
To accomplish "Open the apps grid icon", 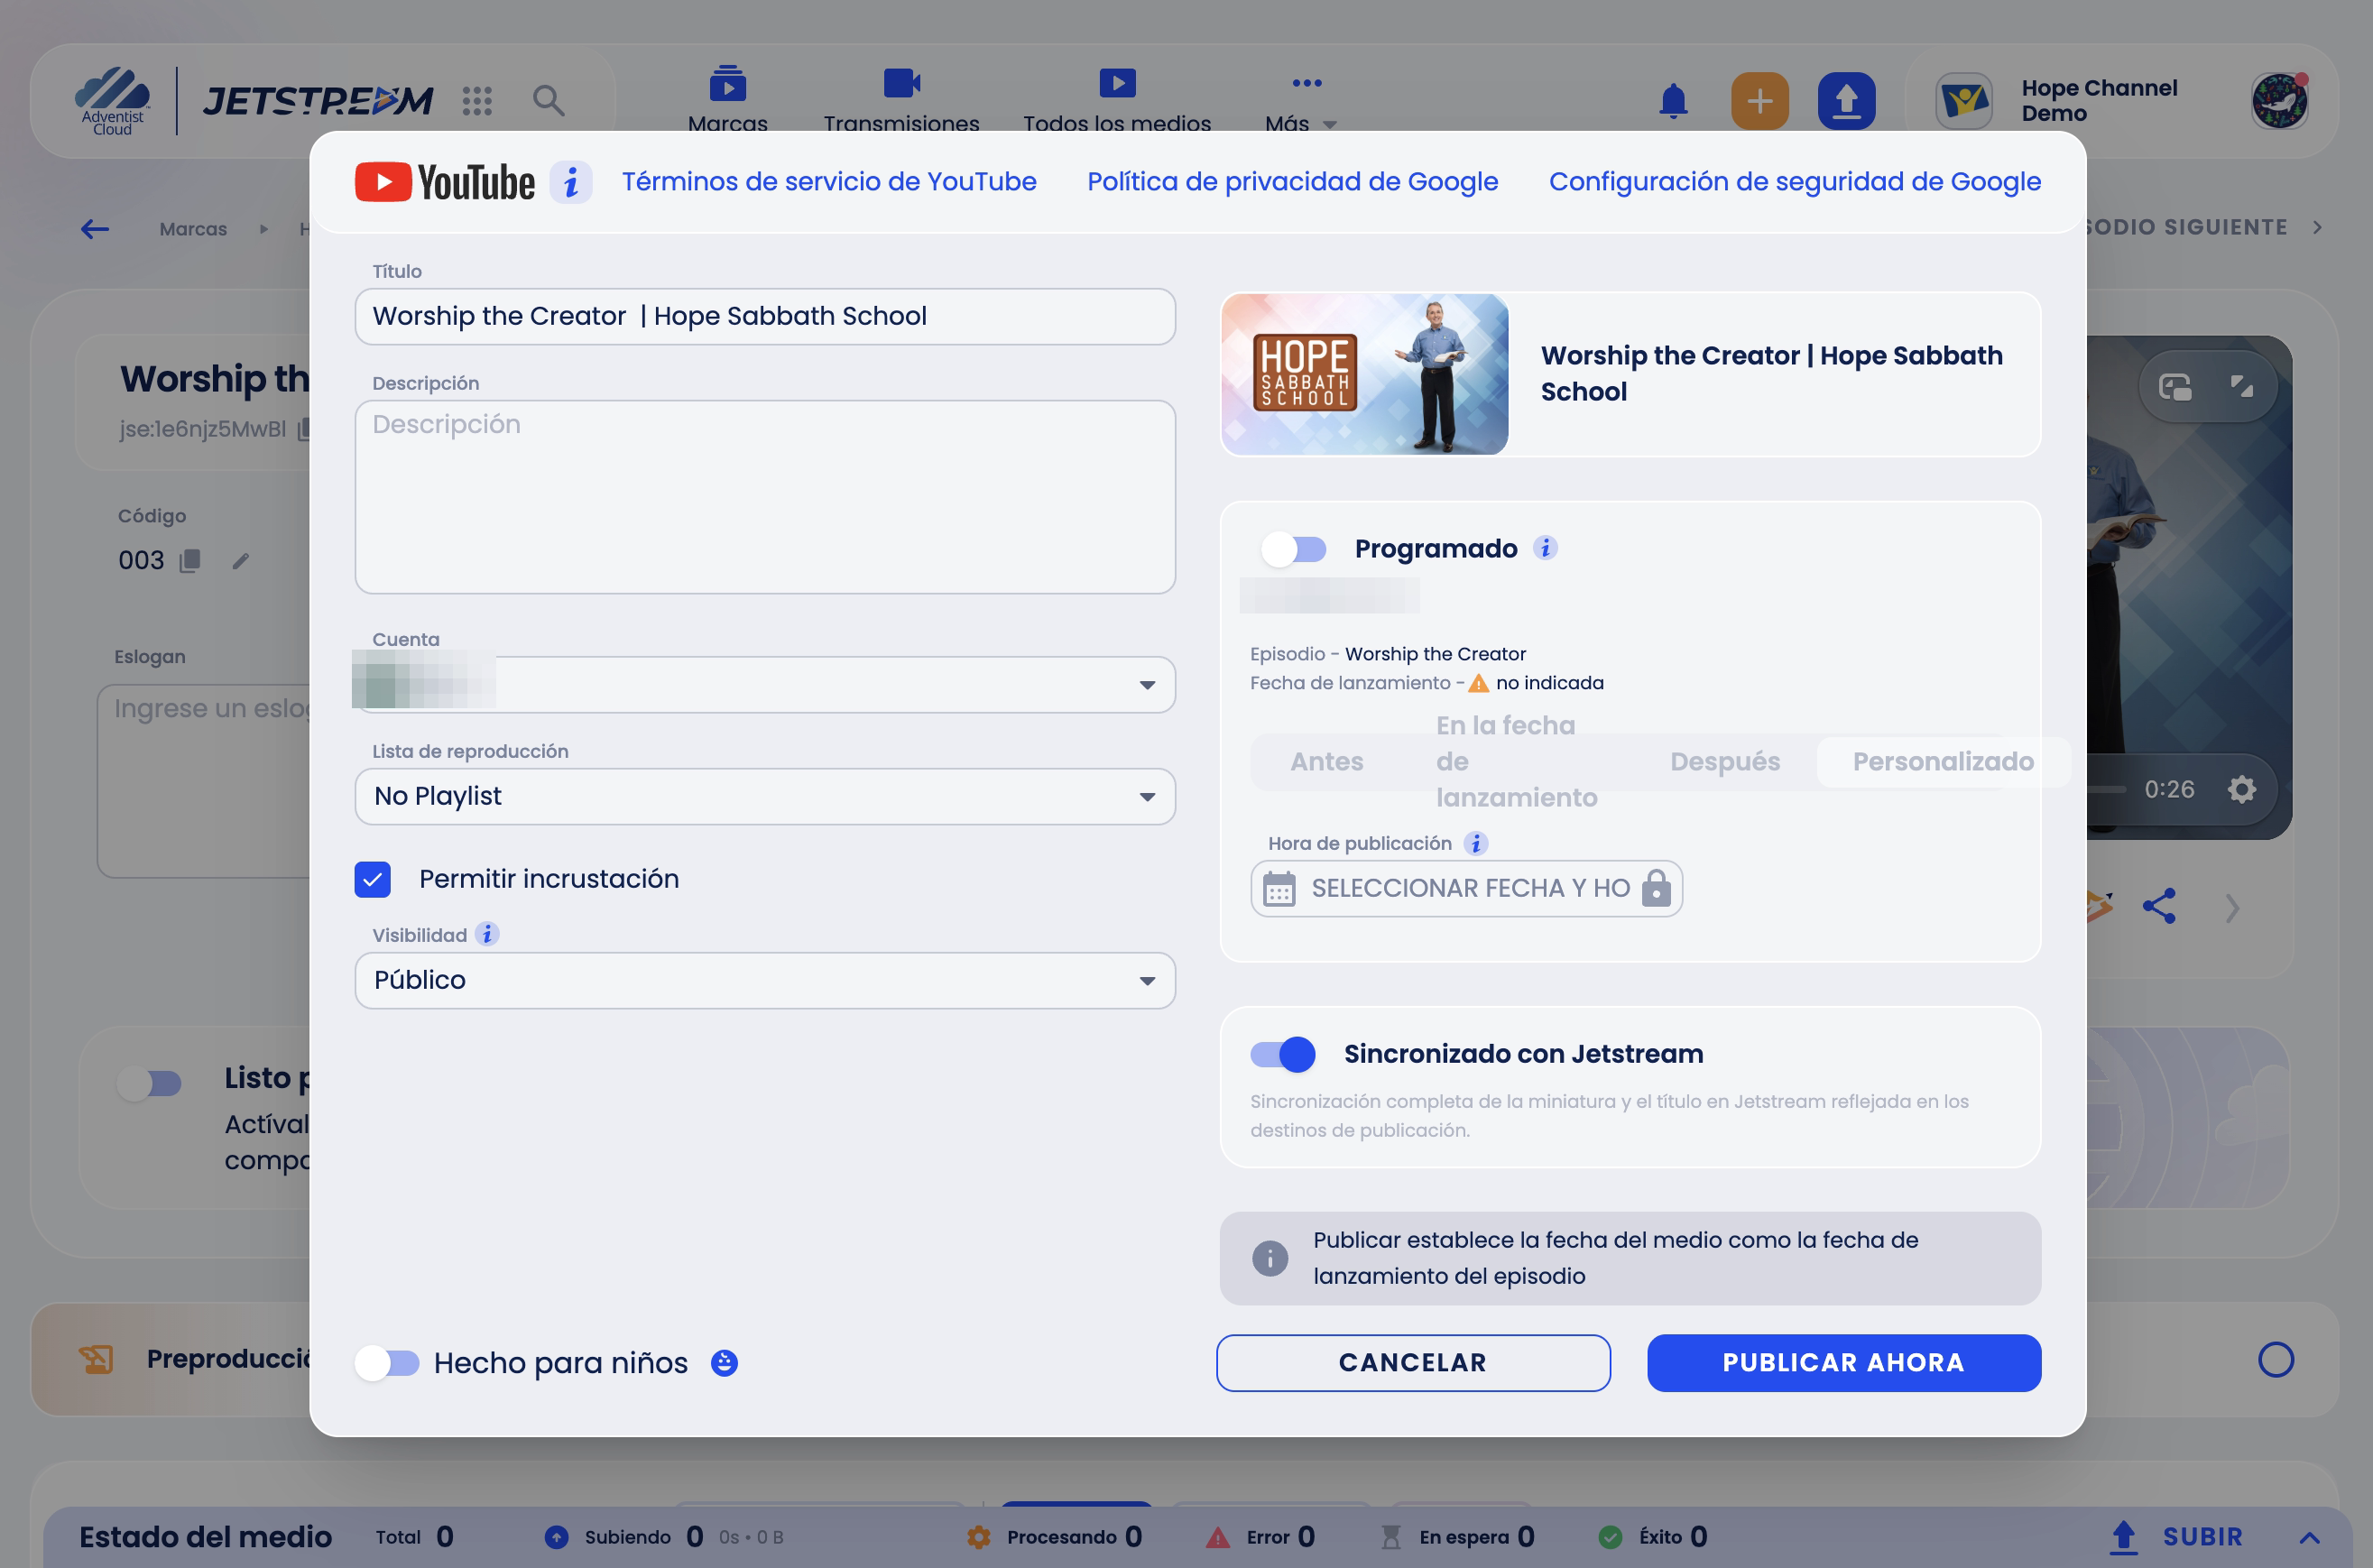I will [477, 100].
